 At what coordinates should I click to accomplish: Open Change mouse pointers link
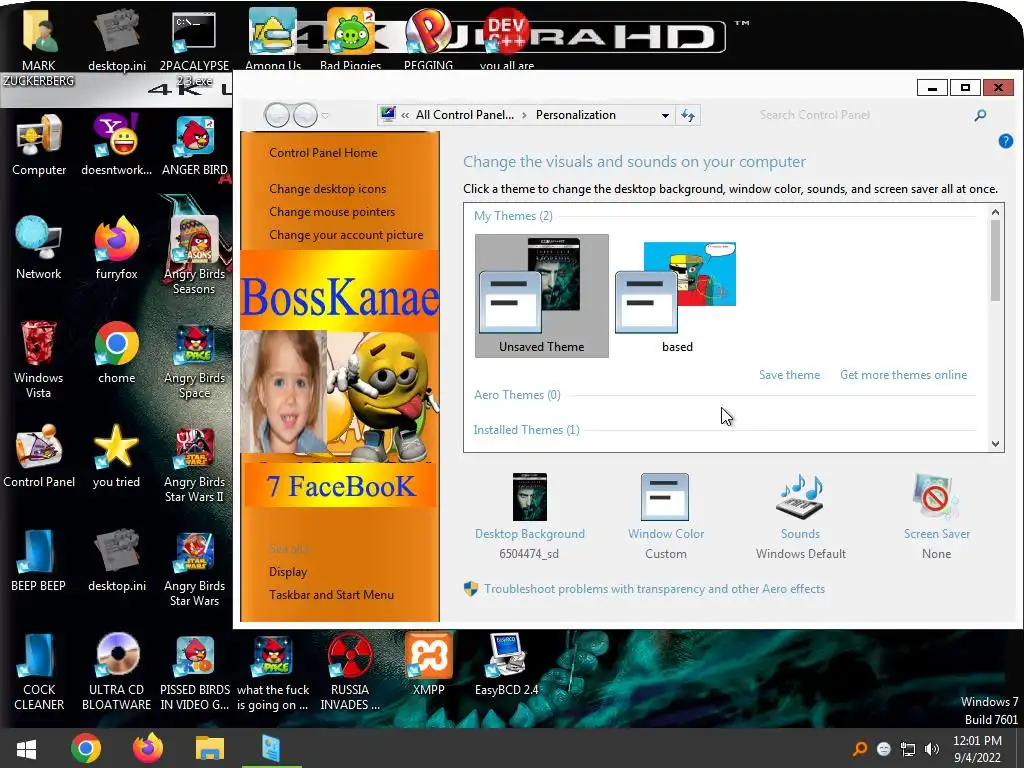(x=332, y=212)
